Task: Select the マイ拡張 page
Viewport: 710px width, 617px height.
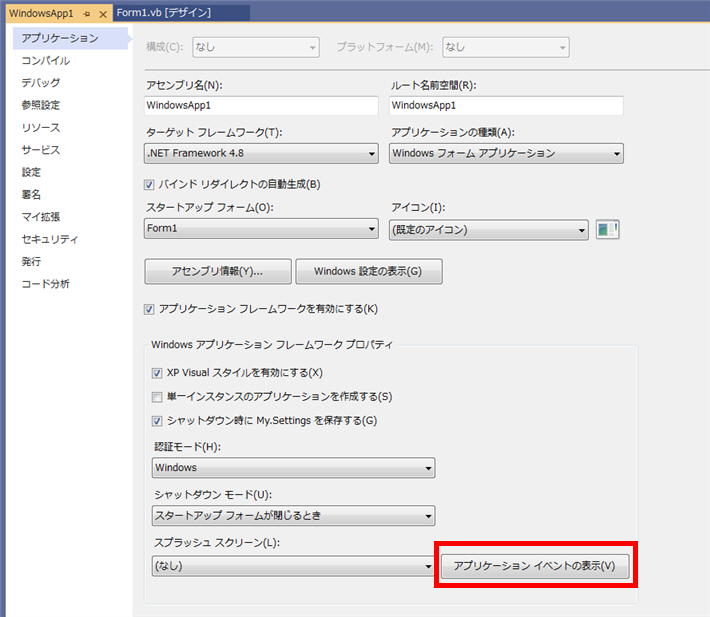Action: [x=41, y=217]
